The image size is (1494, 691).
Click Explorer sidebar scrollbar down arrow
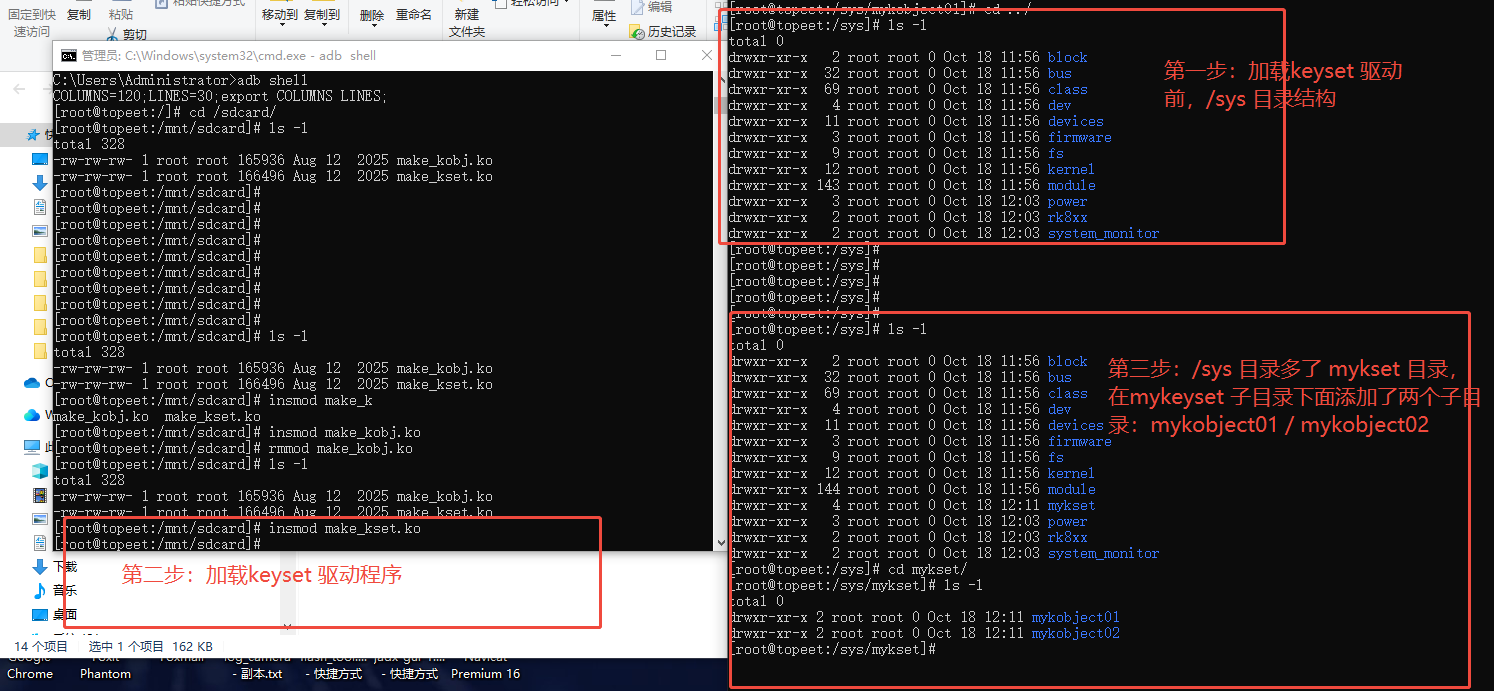click(x=289, y=627)
